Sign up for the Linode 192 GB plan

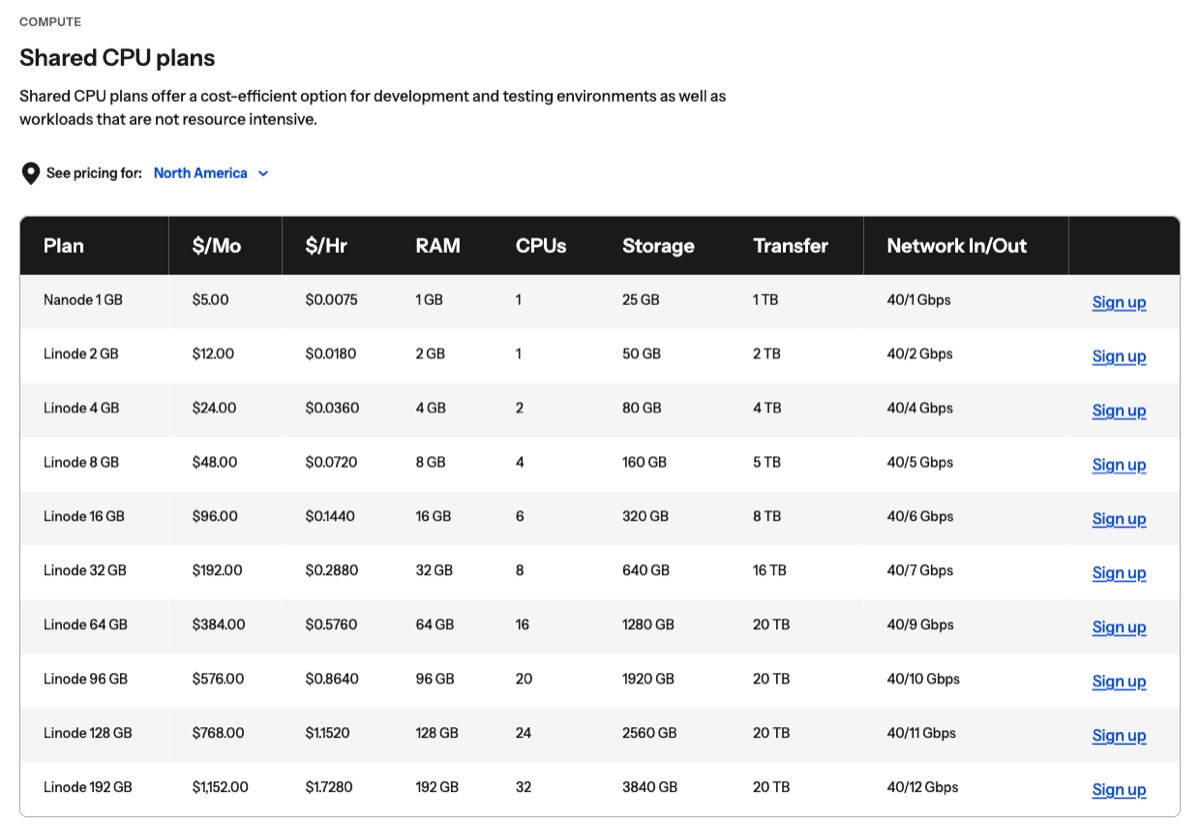point(1119,789)
